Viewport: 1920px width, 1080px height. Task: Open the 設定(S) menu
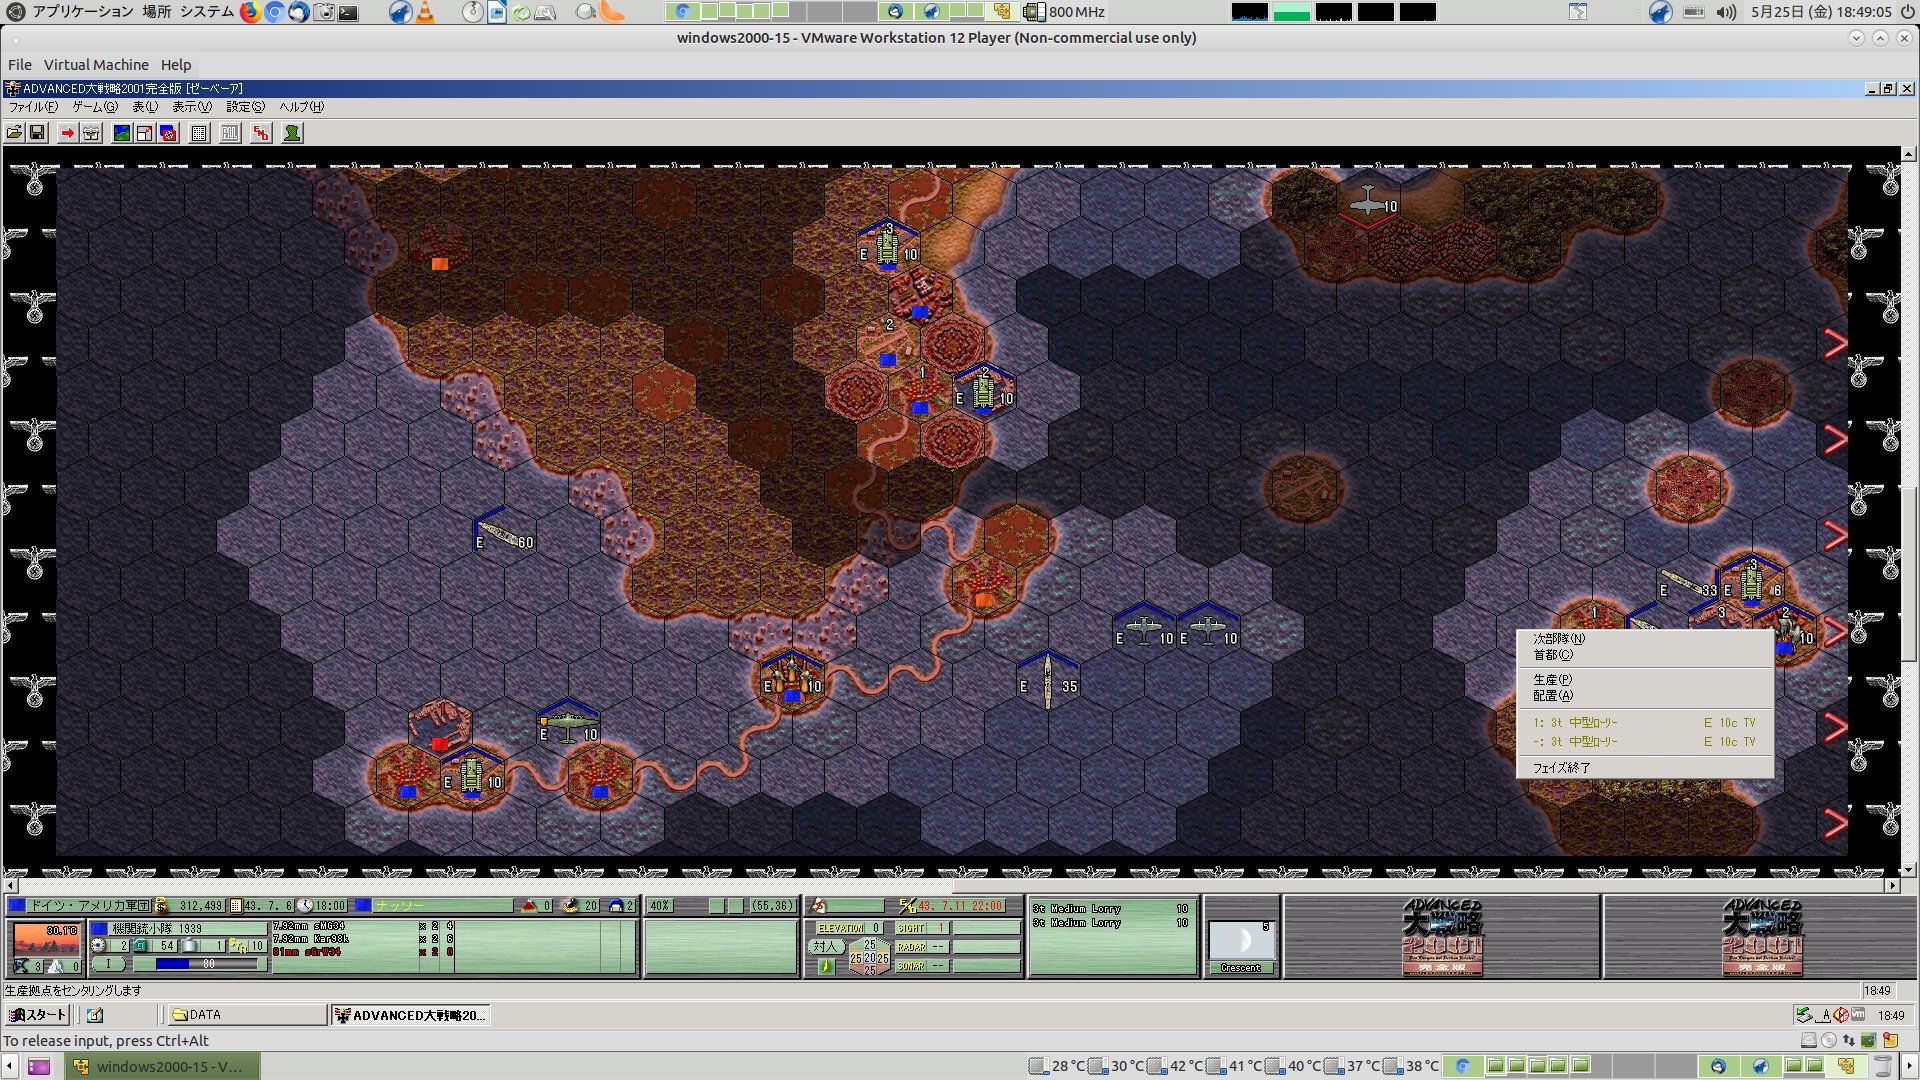(245, 107)
